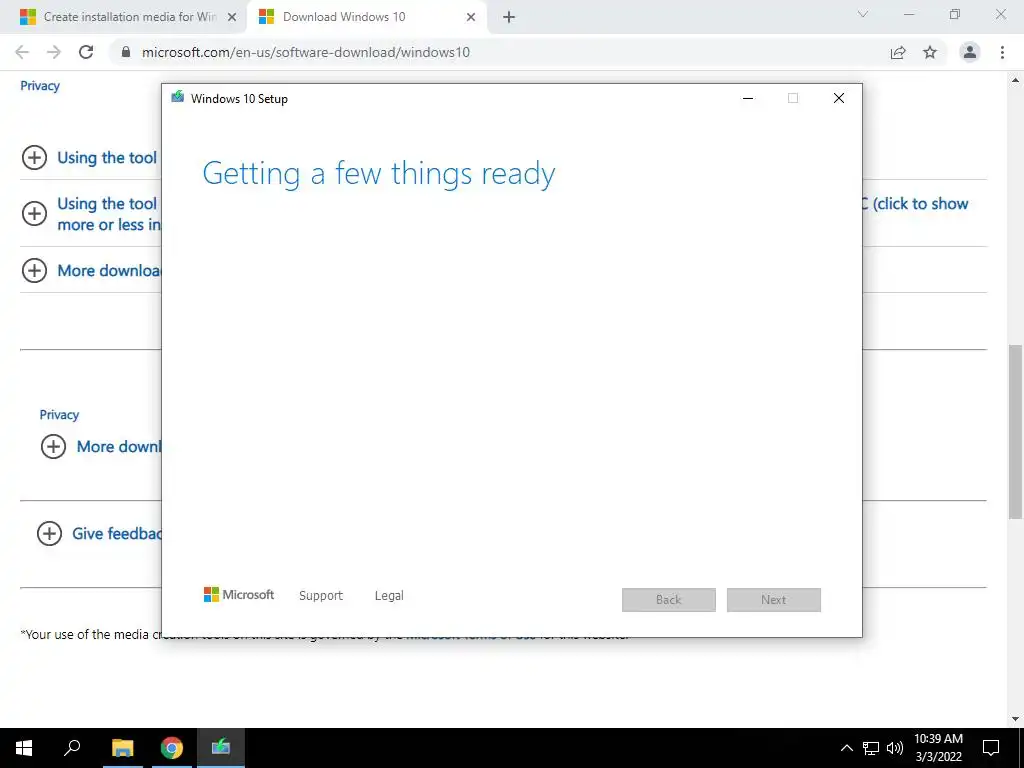Open Support link in Windows 10 Setup
Screen dimensions: 1024x768
click(321, 596)
